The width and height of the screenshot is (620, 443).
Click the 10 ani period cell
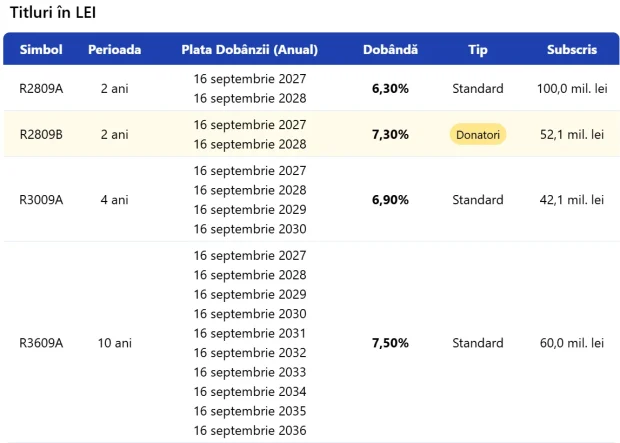(115, 343)
